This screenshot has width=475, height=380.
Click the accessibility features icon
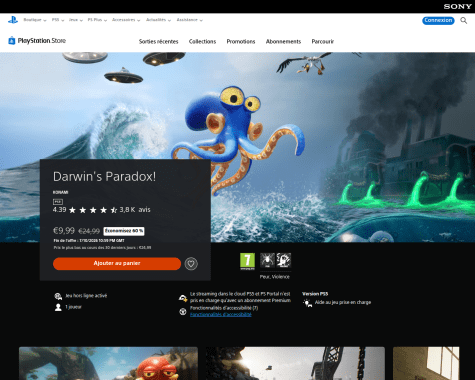[183, 311]
